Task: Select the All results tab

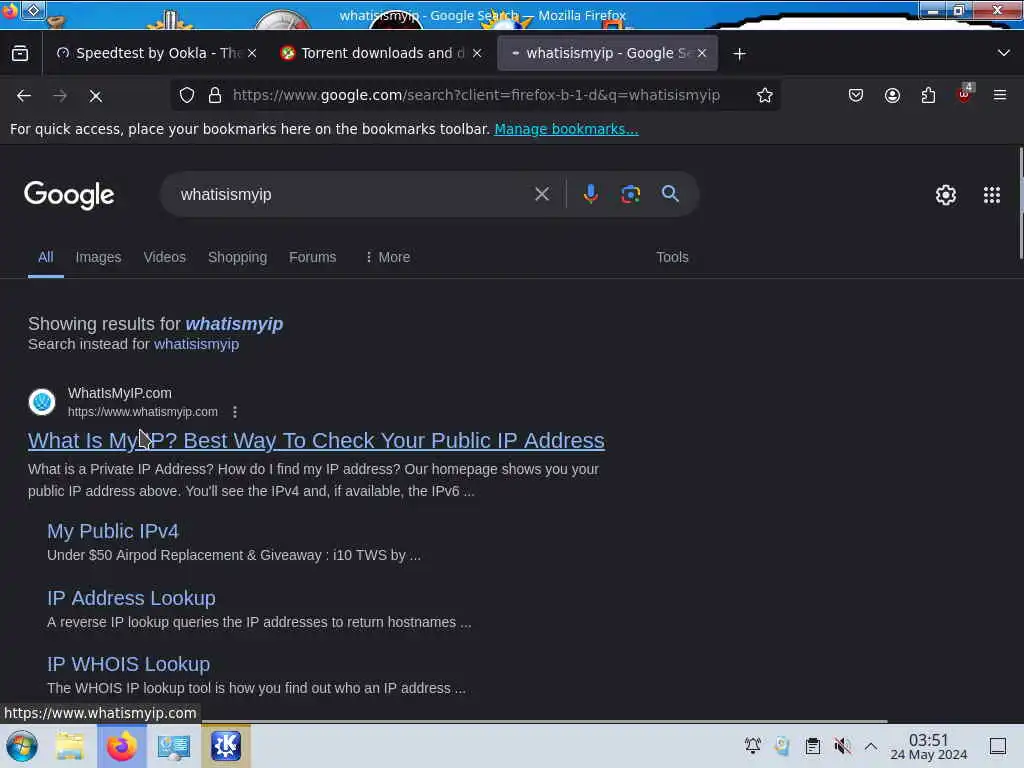Action: pos(45,257)
